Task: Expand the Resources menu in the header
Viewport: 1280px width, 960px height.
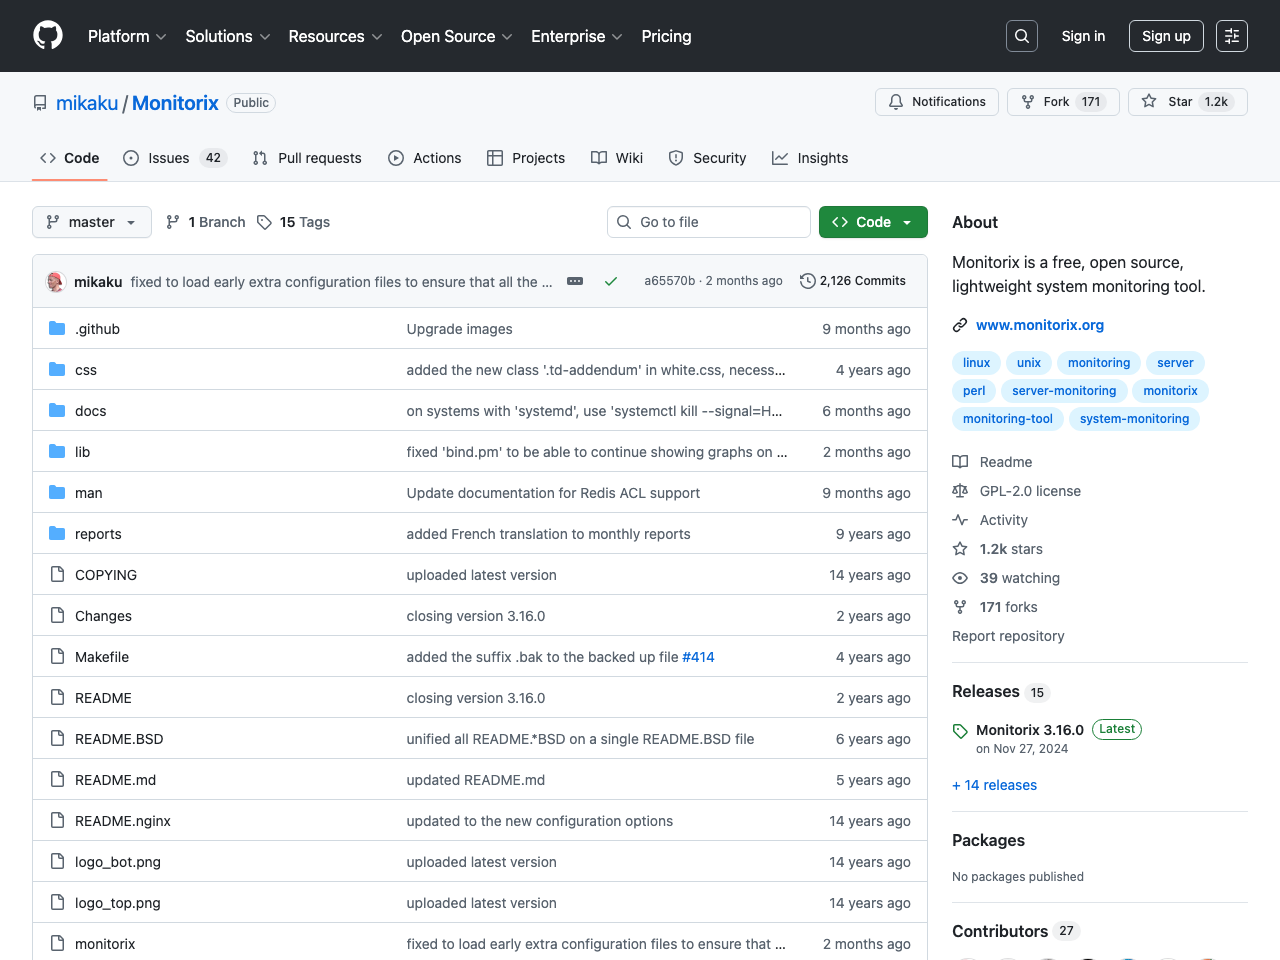Action: point(334,36)
